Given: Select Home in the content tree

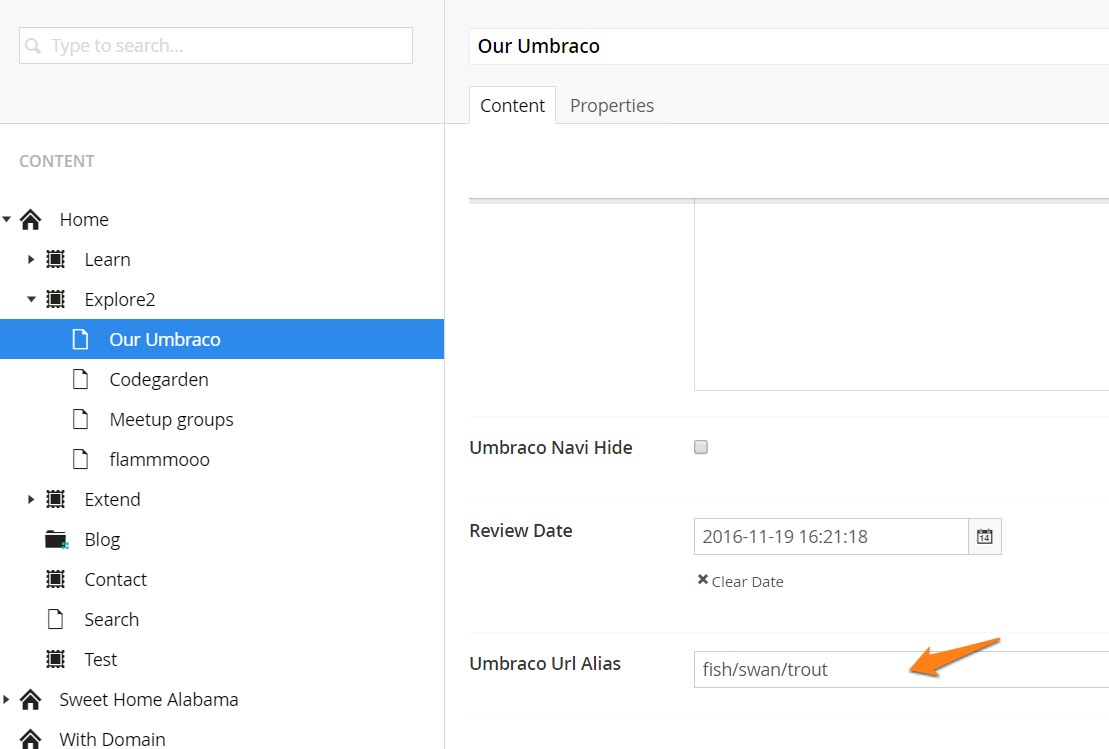Looking at the screenshot, I should (84, 220).
